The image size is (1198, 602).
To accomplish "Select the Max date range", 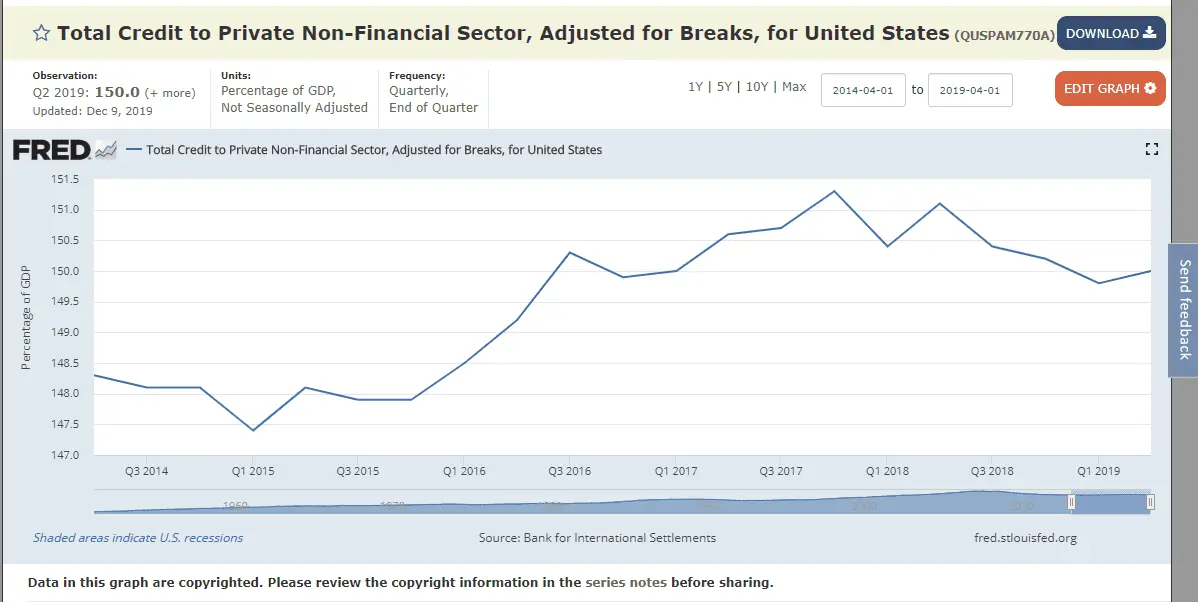I will tap(794, 87).
